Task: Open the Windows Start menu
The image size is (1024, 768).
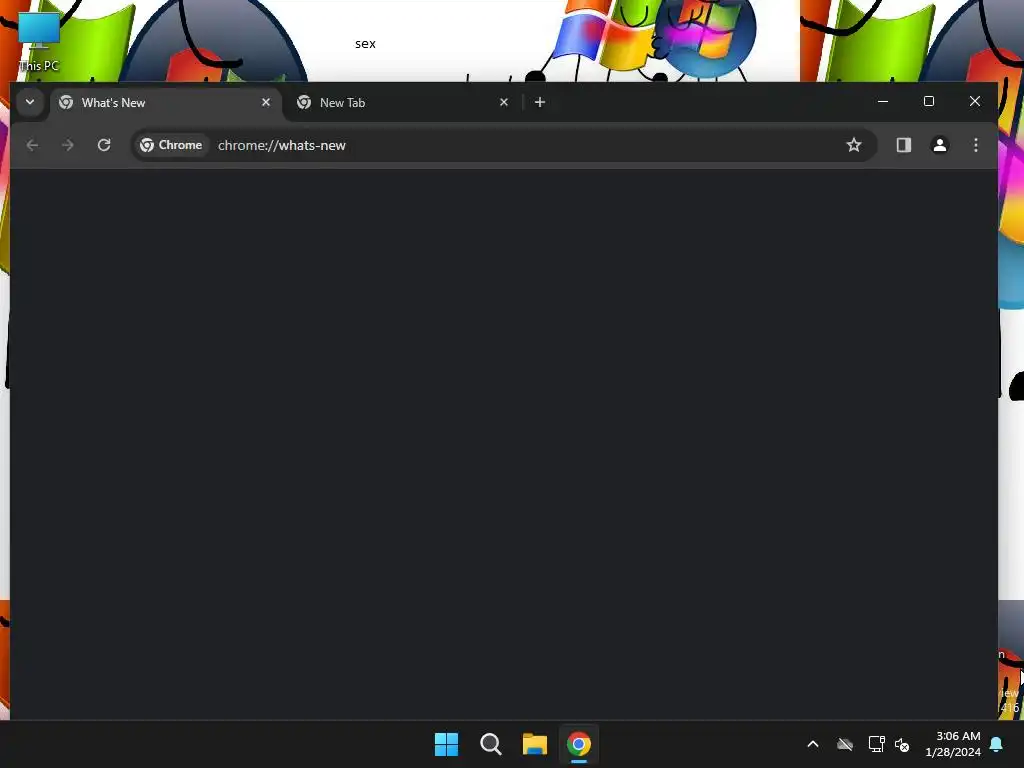Action: (x=447, y=744)
